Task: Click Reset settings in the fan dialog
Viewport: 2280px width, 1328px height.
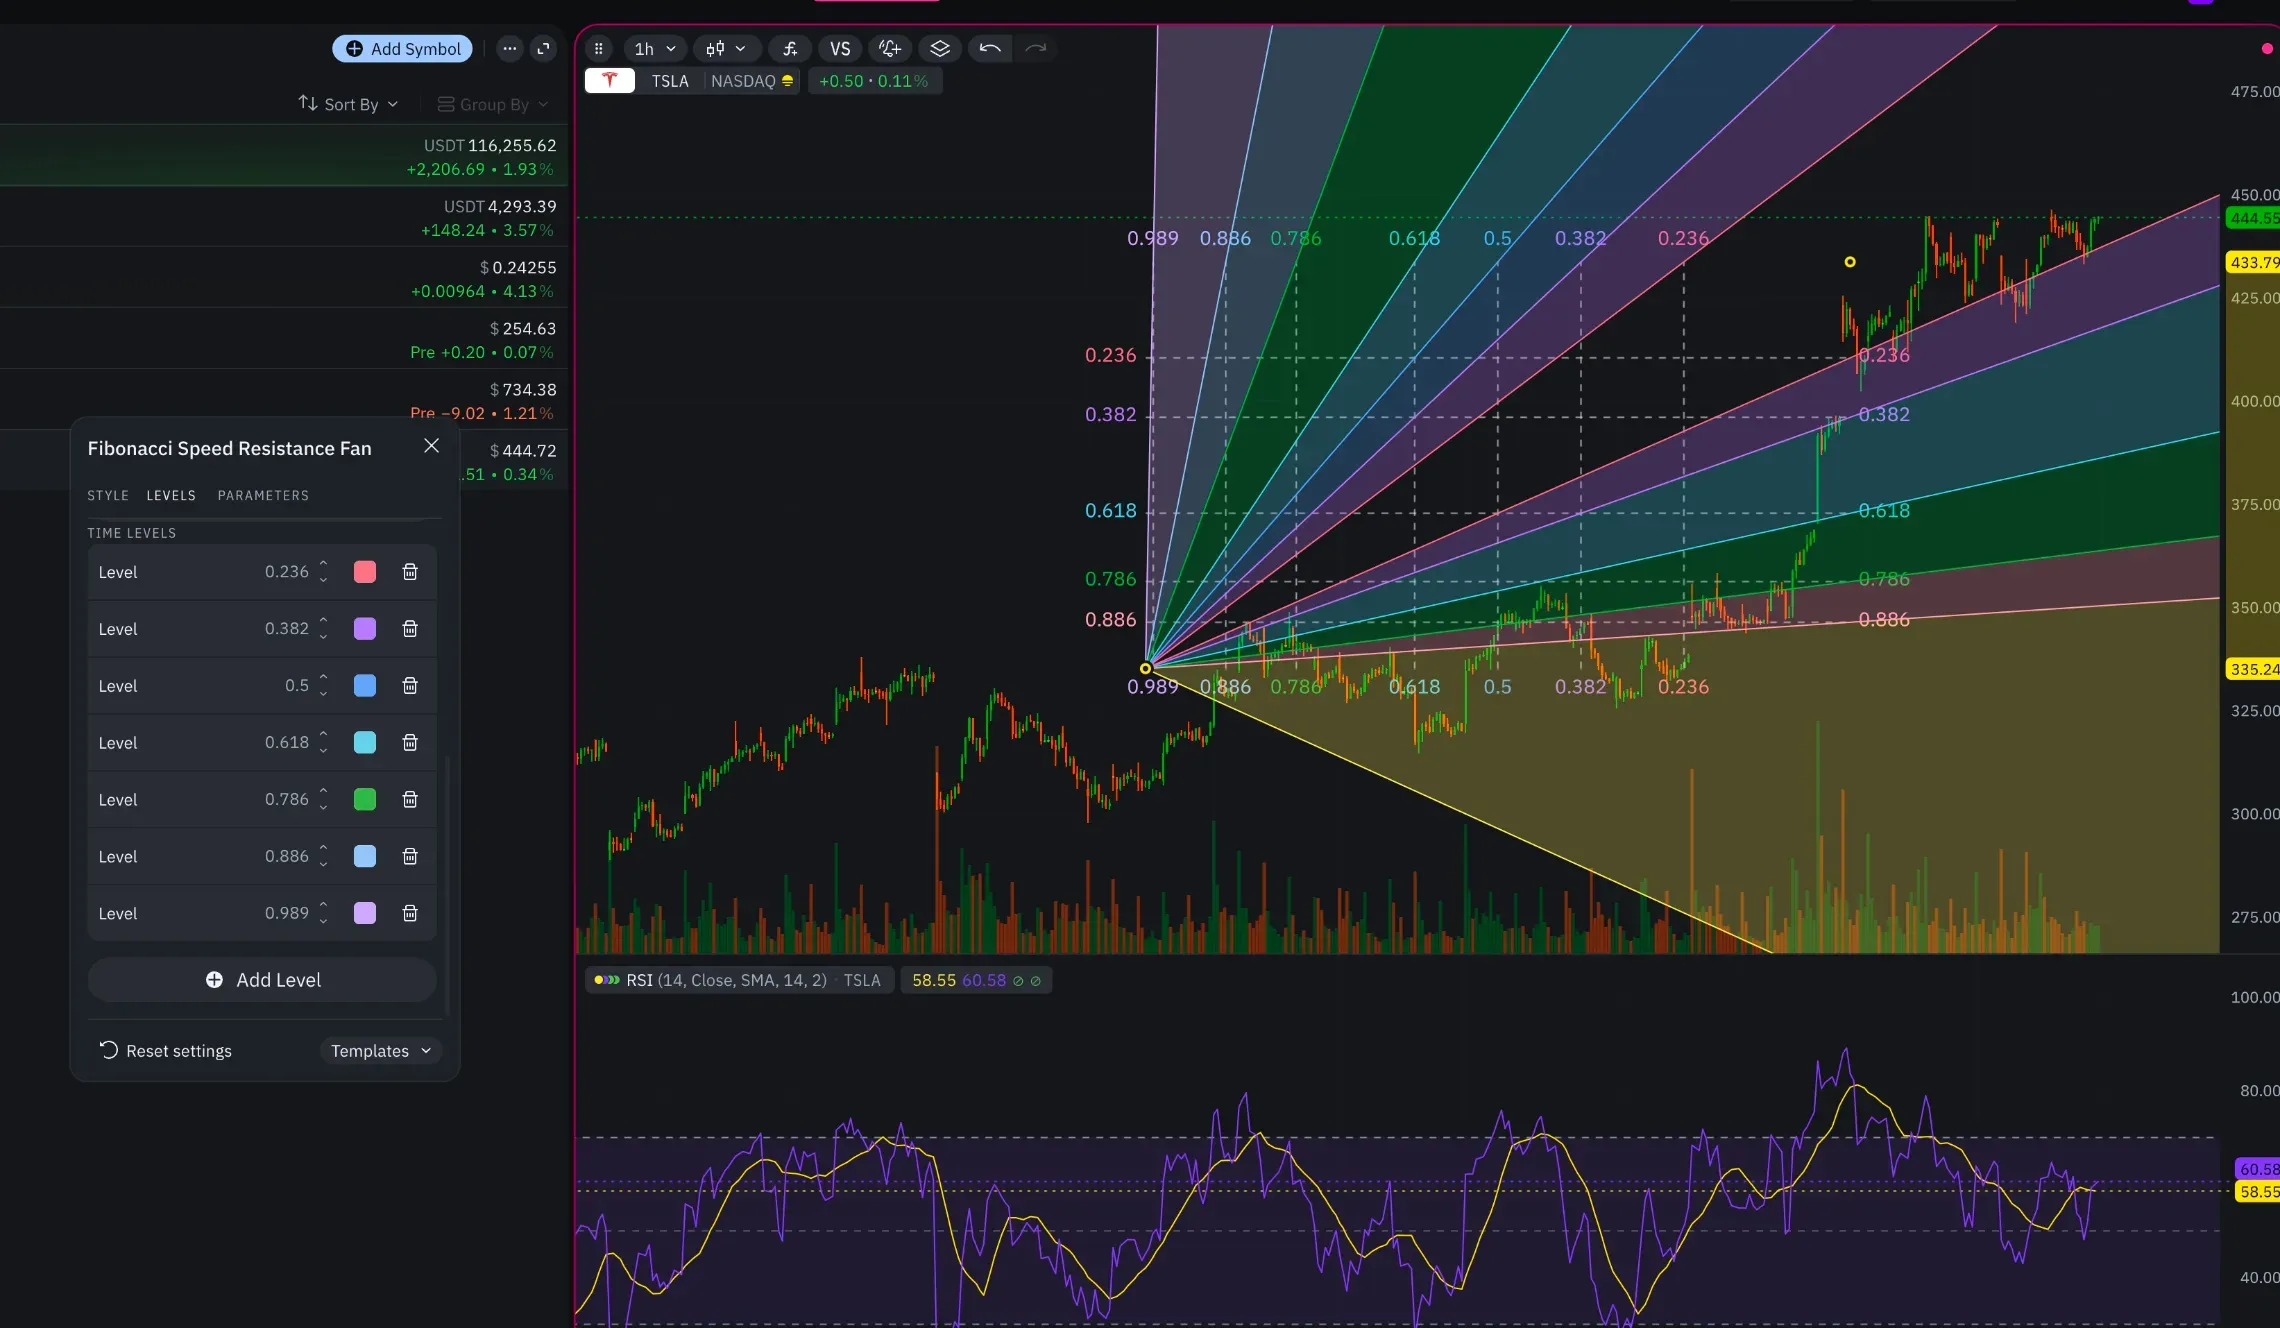Action: click(x=166, y=1051)
